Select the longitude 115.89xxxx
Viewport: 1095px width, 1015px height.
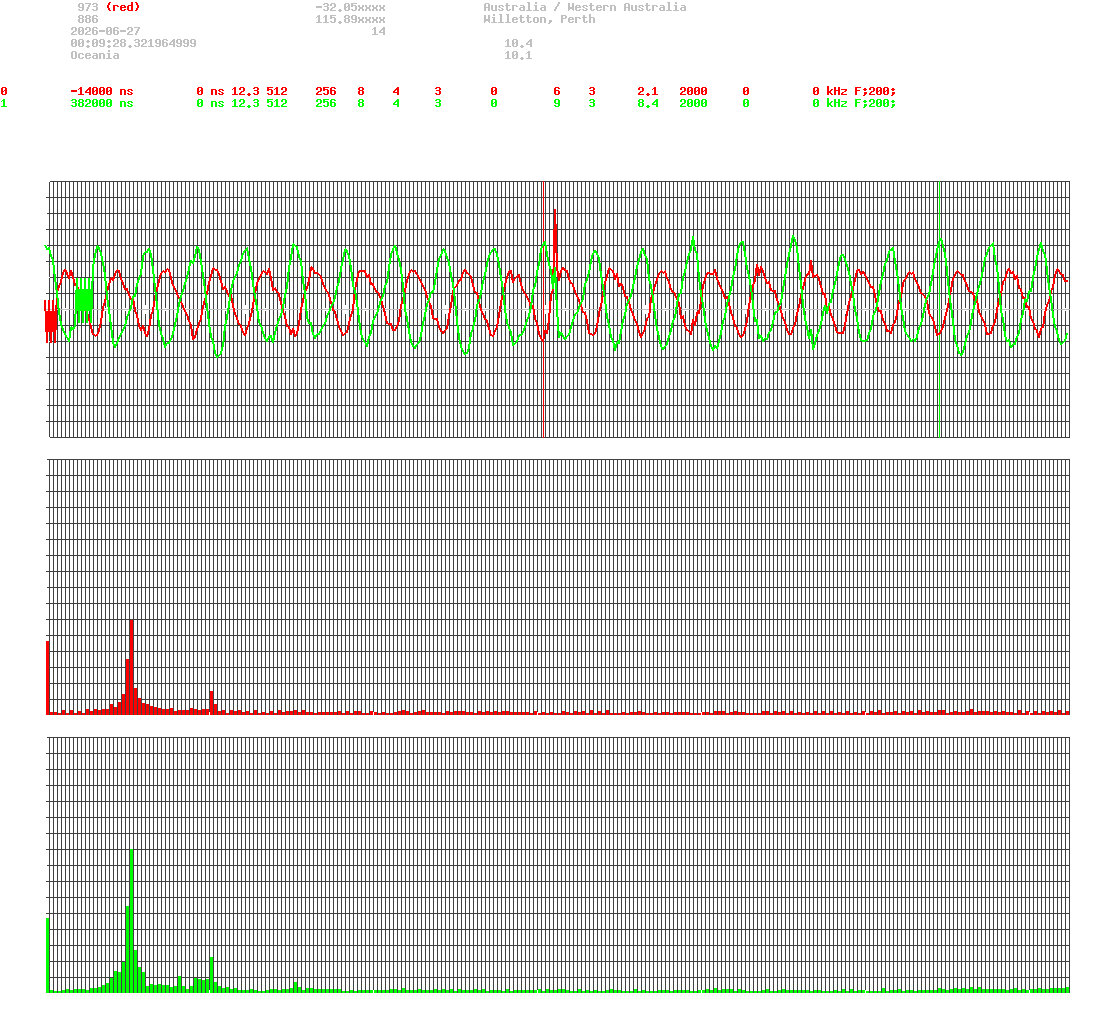350,20
